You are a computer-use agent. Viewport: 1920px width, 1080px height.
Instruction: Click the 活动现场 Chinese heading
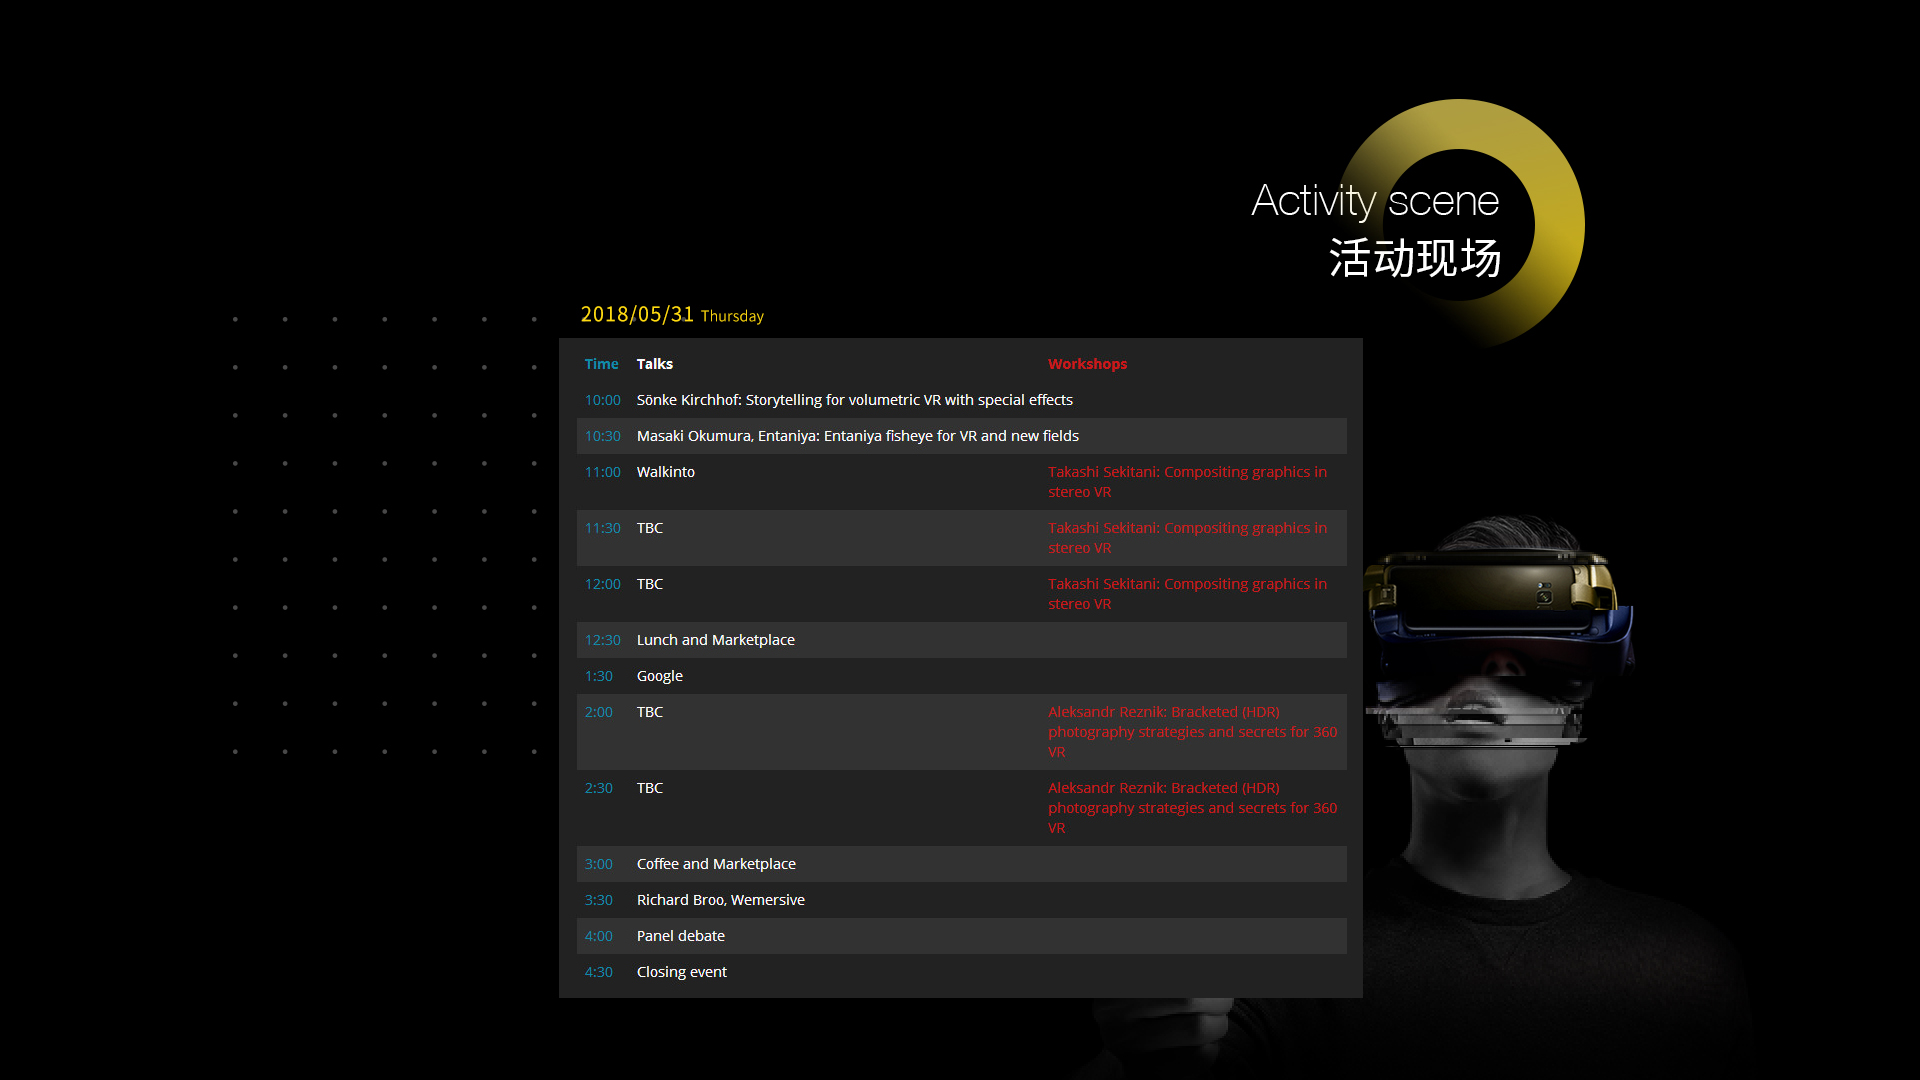pos(1415,258)
